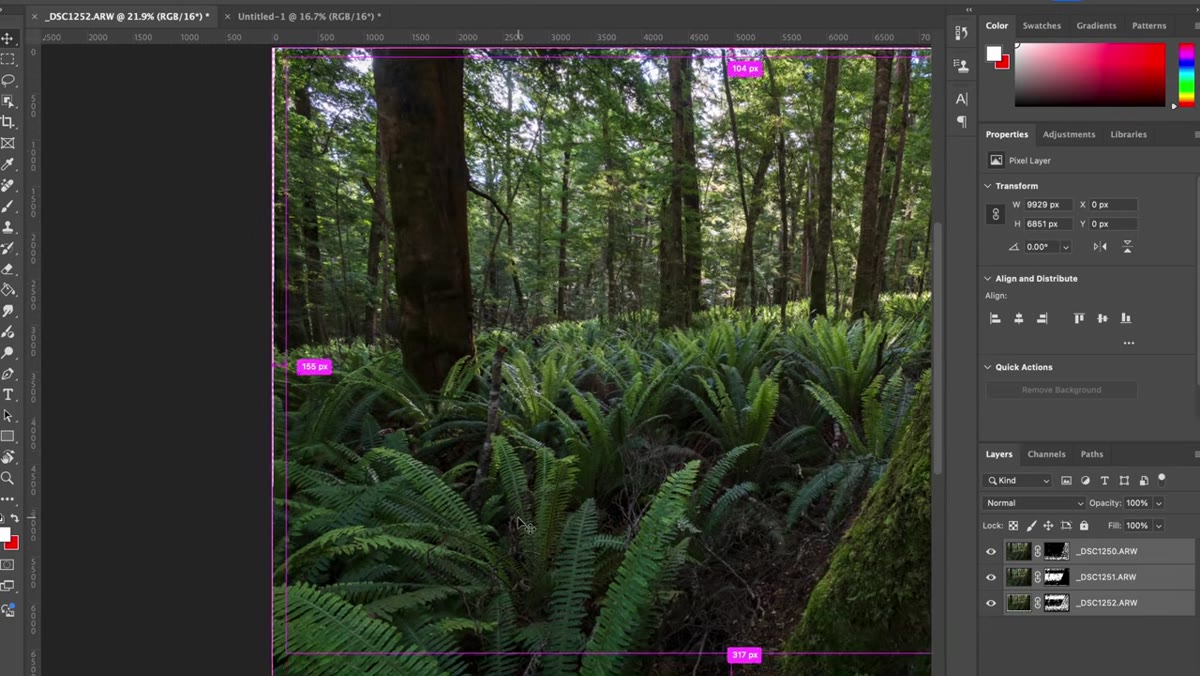Switch to the Adjustments tab

[1069, 134]
